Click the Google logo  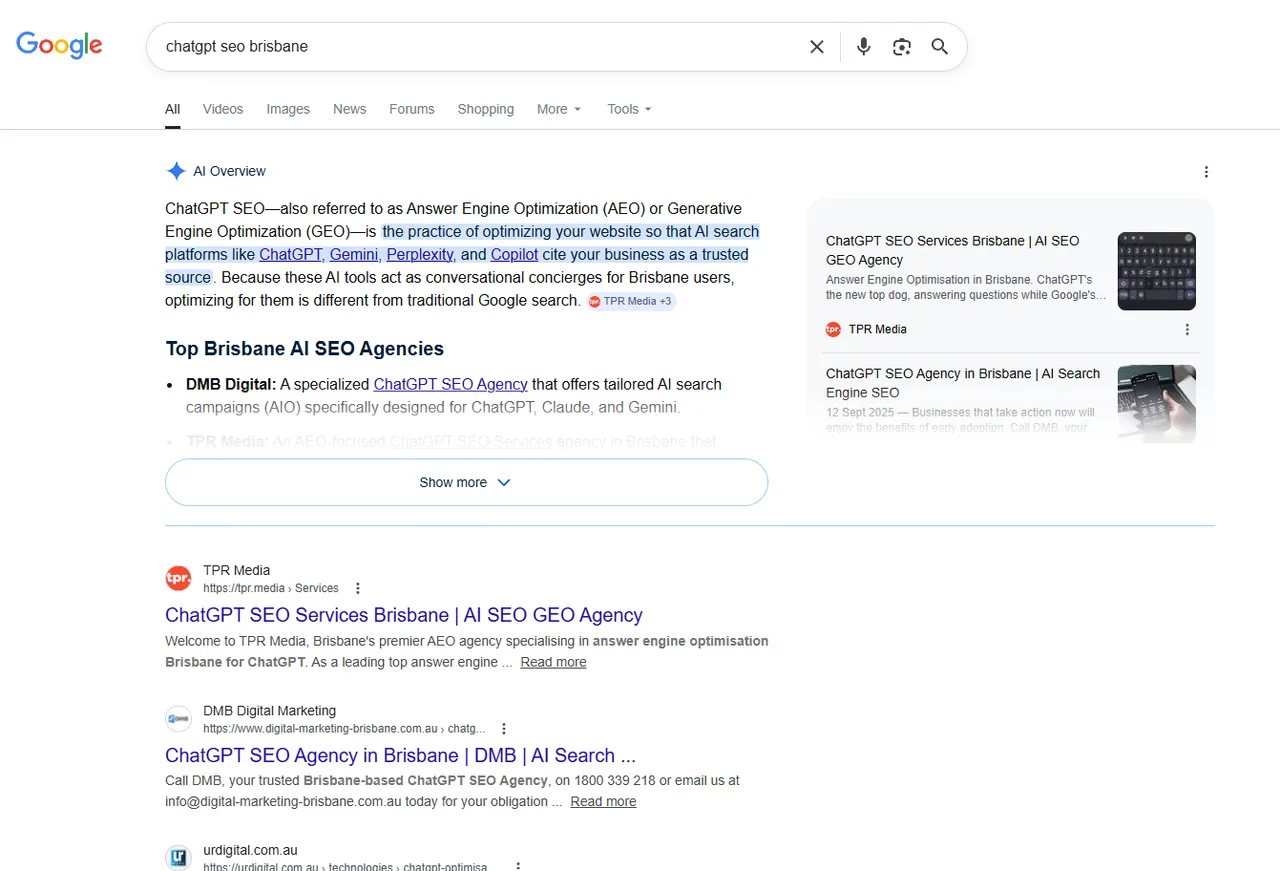click(x=59, y=45)
